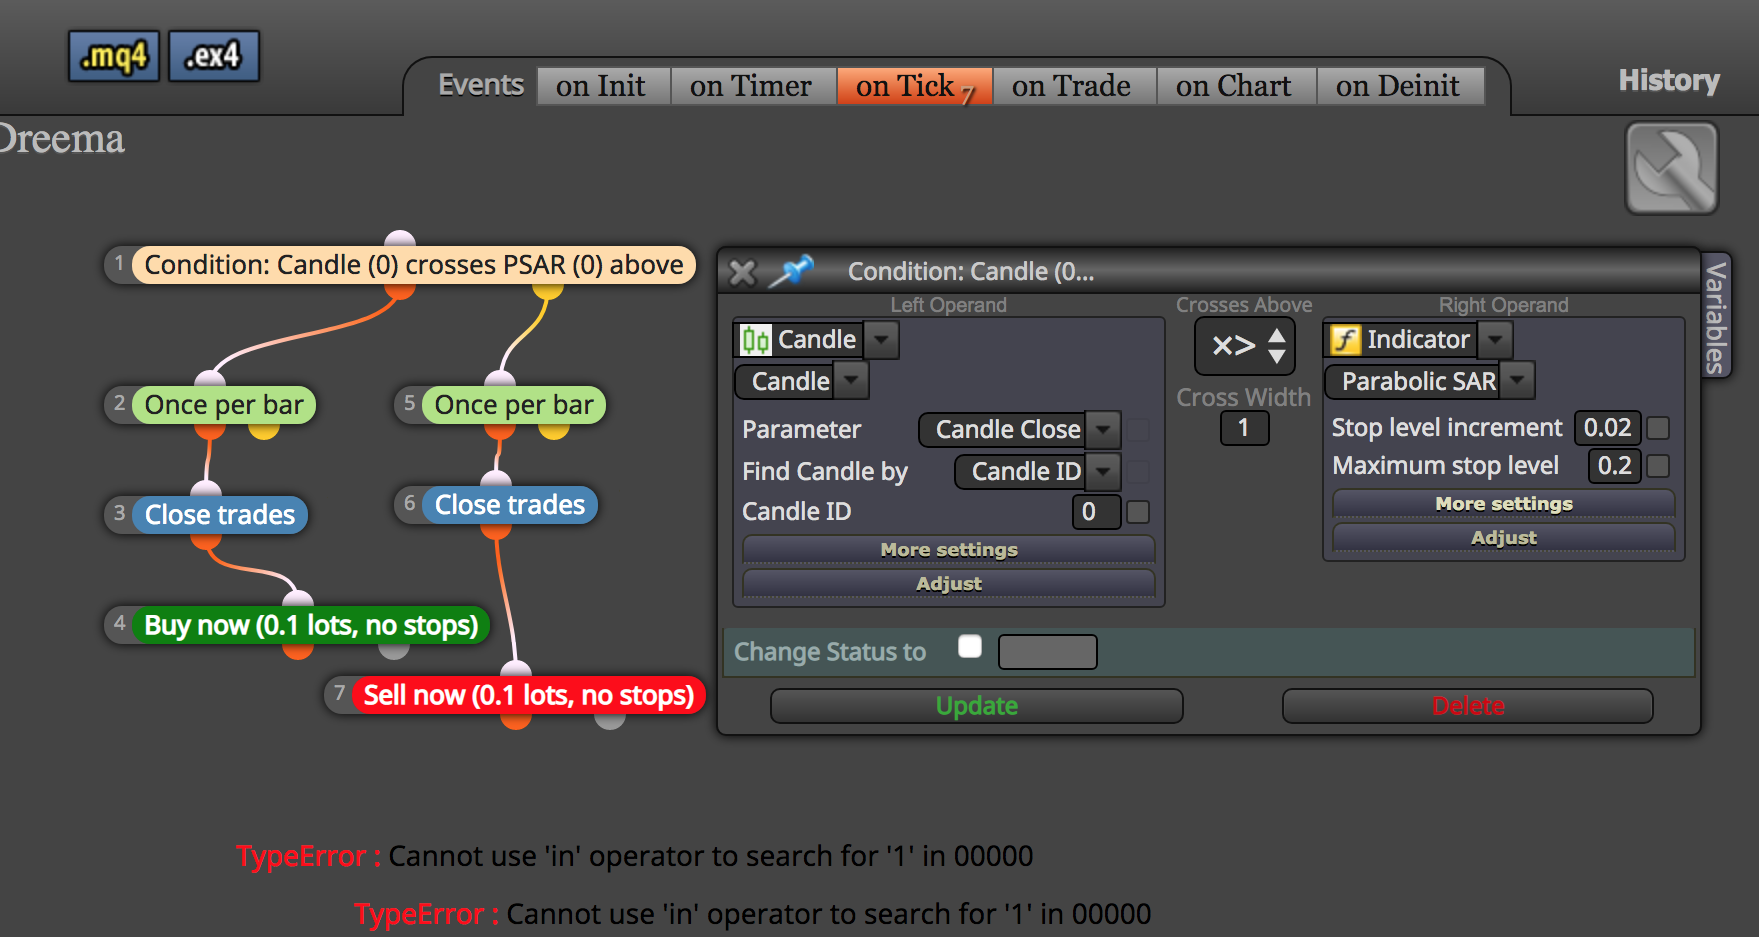This screenshot has height=937, width=1759.
Task: Switch to the on Chart event tab
Action: pyautogui.click(x=1234, y=86)
